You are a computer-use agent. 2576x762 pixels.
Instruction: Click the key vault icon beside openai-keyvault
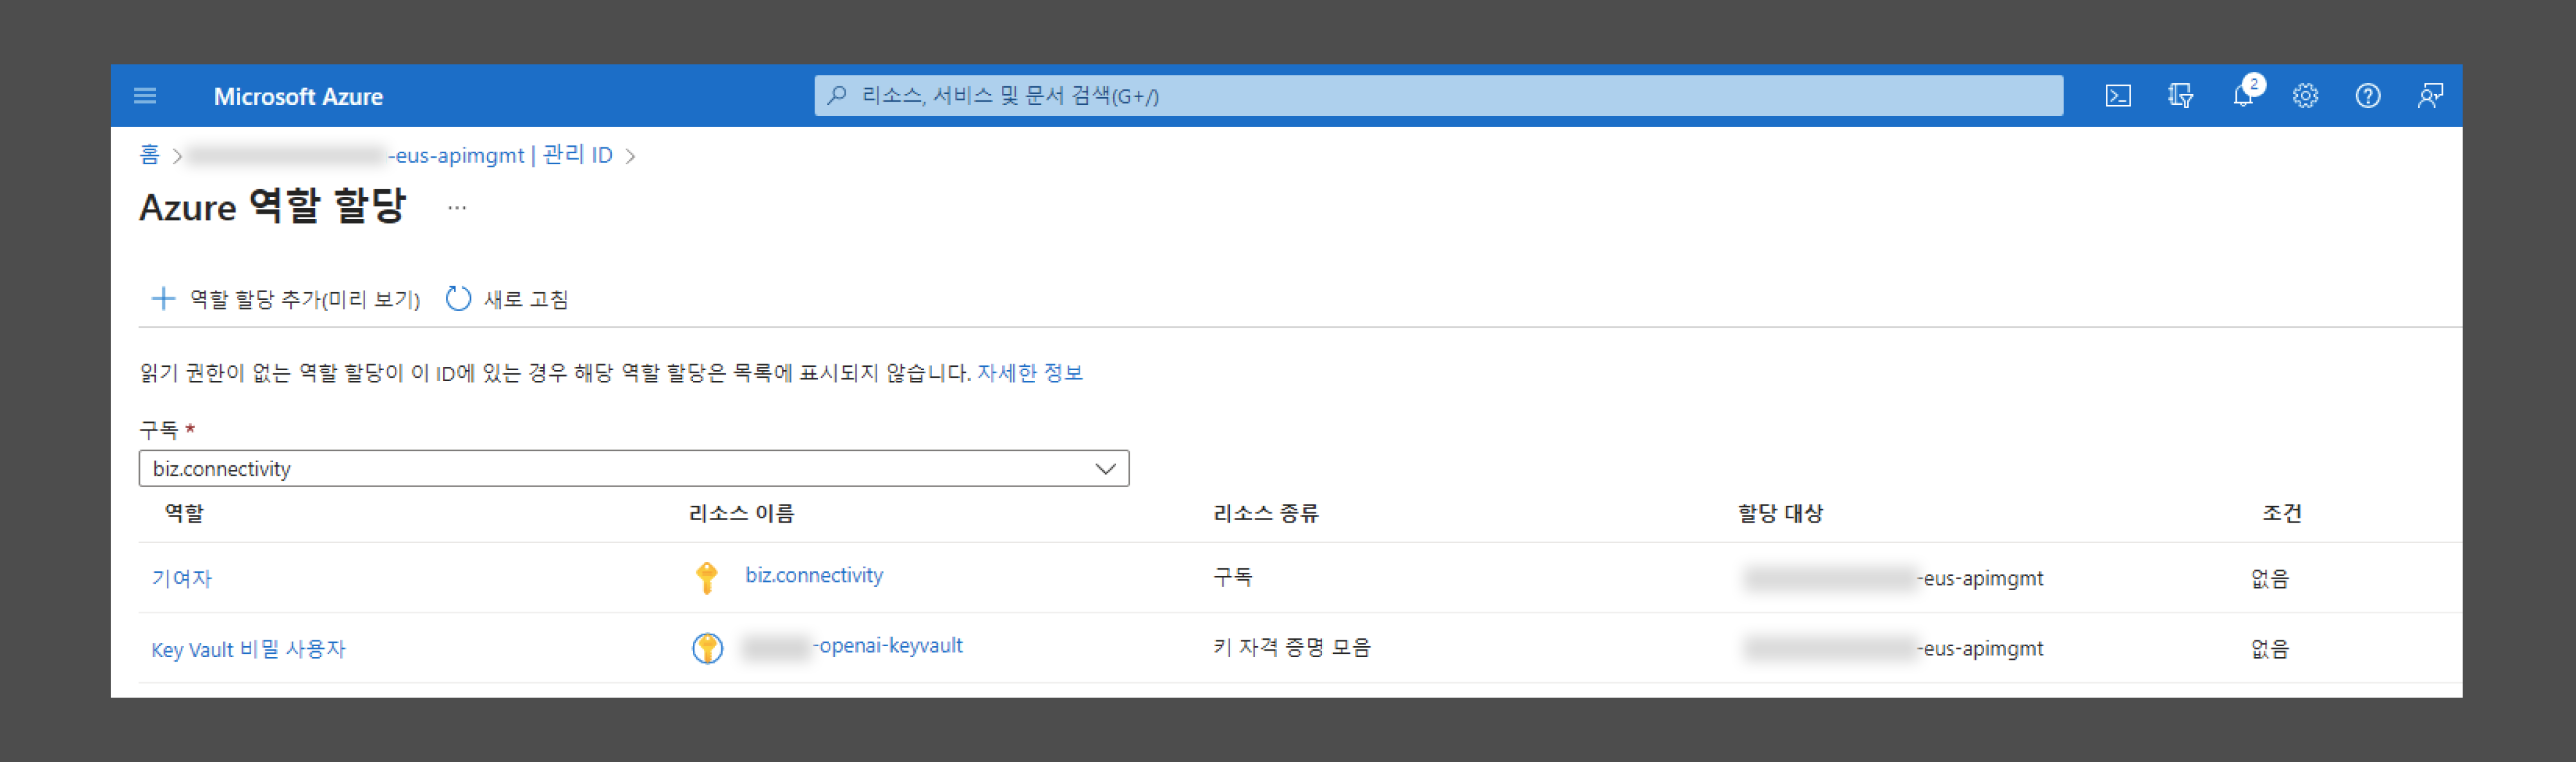[707, 648]
